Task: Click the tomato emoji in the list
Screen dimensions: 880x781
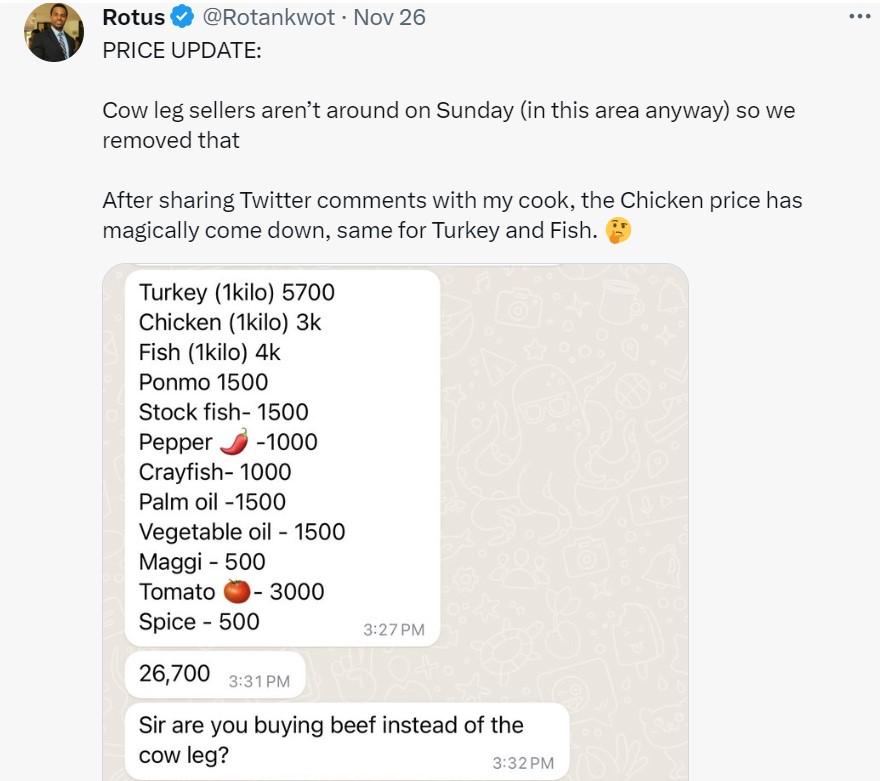Action: tap(236, 591)
